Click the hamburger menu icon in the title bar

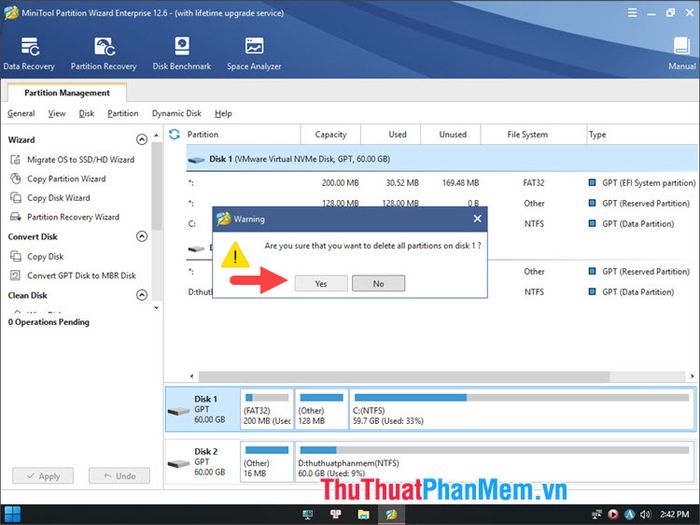coord(632,13)
